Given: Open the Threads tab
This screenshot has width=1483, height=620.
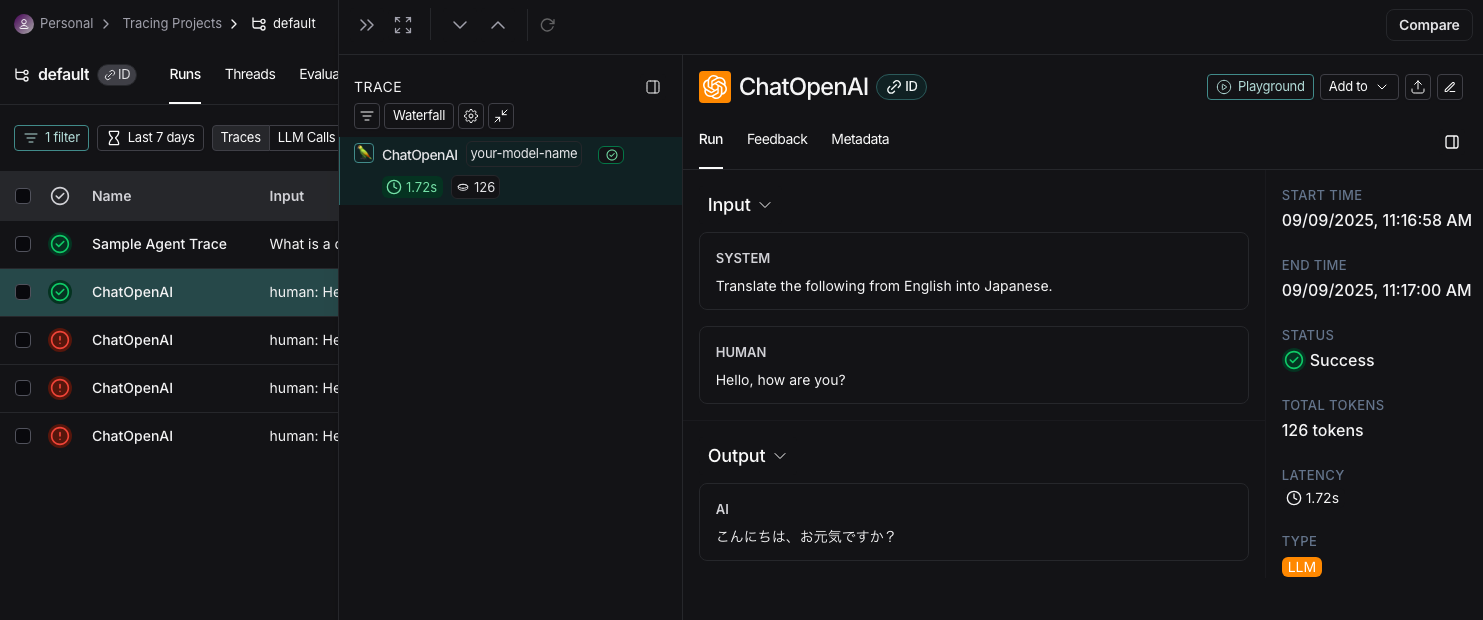Looking at the screenshot, I should click(250, 74).
